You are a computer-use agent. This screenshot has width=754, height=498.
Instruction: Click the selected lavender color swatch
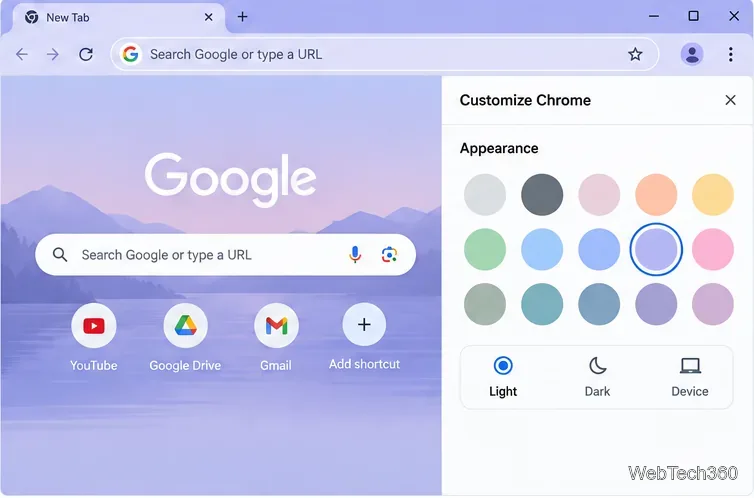pos(656,249)
